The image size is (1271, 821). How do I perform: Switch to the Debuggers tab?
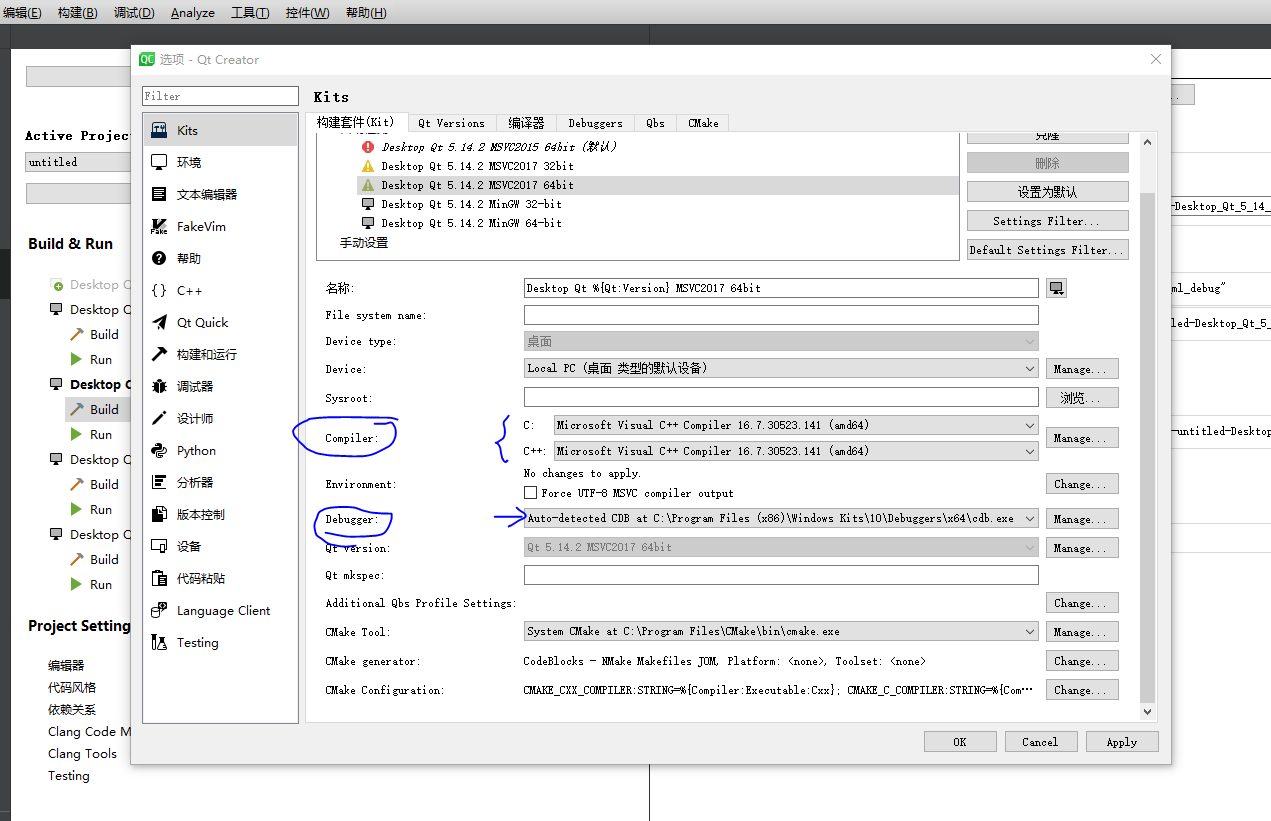click(x=595, y=123)
